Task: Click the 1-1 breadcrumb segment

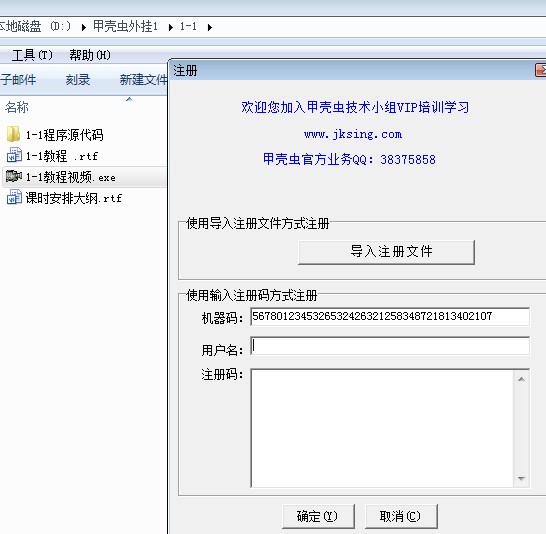Action: (188, 26)
